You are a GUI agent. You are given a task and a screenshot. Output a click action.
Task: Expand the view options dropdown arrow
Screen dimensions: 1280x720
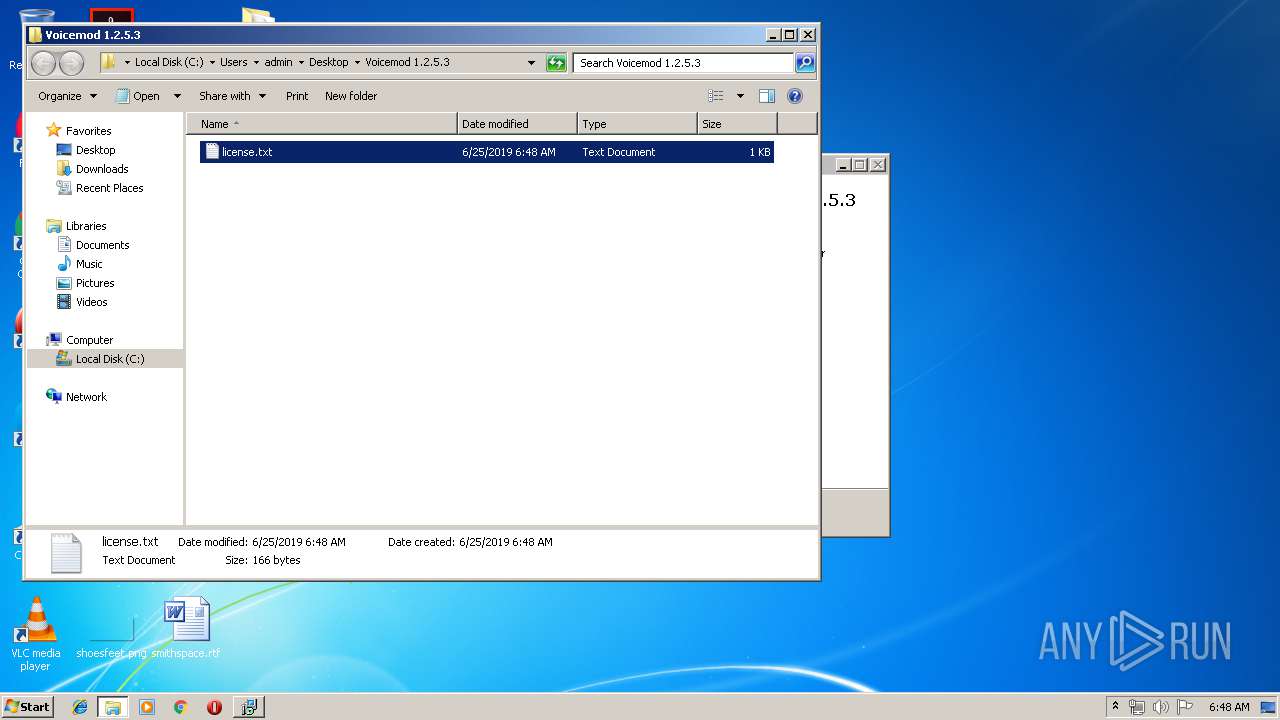tap(740, 96)
